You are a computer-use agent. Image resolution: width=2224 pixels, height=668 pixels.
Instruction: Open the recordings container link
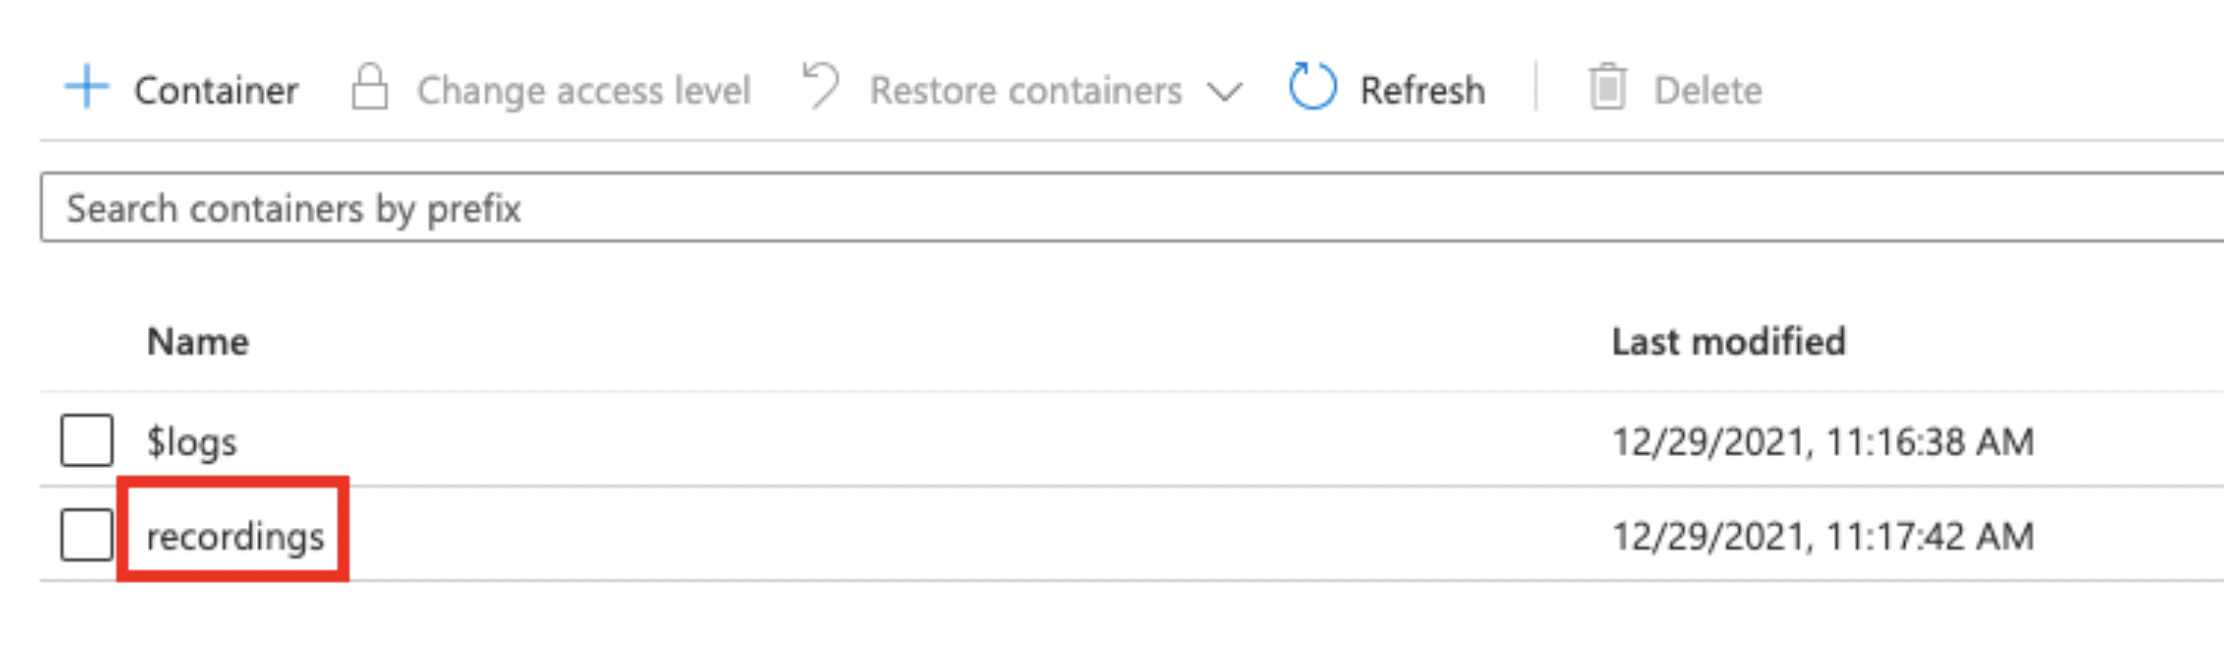(x=235, y=537)
